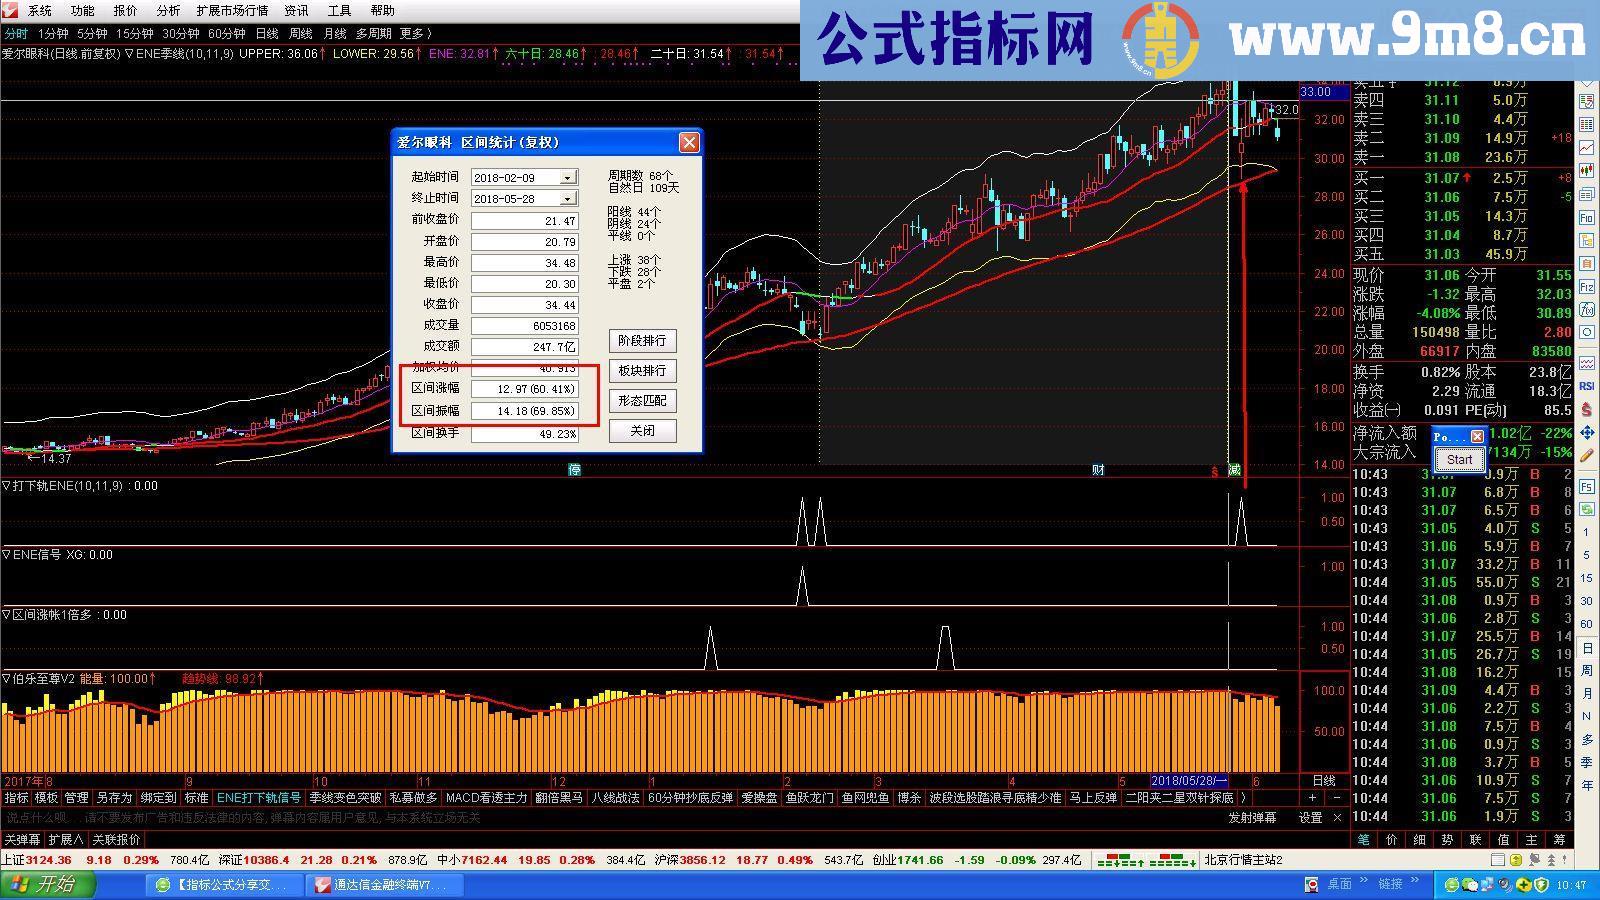This screenshot has height=900, width=1600.
Task: Click the 开盘价 value field
Action: [x=525, y=242]
